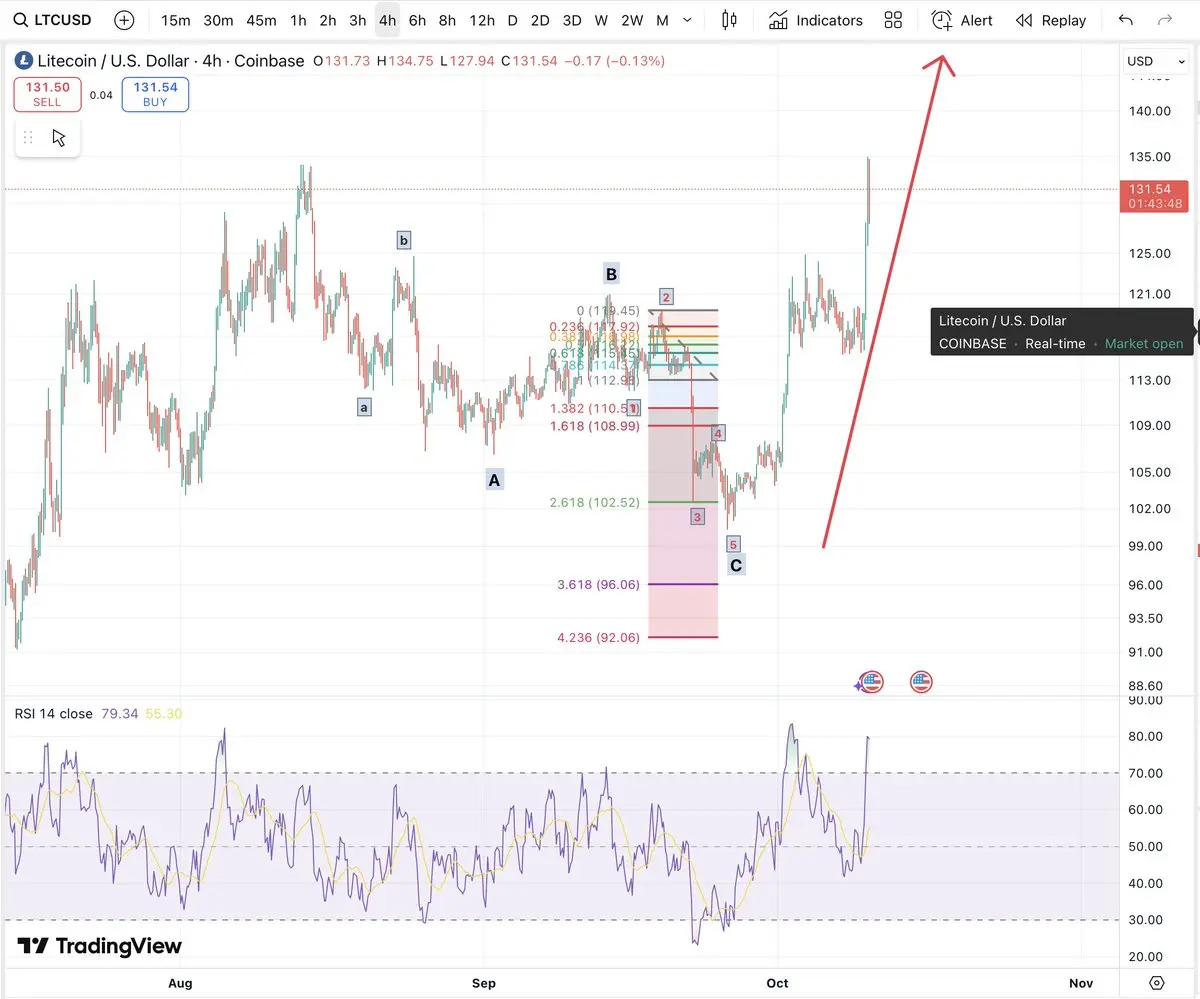Click the Litecoin / U.S. Dollar chart title
This screenshot has width=1200, height=999.
[x=171, y=61]
